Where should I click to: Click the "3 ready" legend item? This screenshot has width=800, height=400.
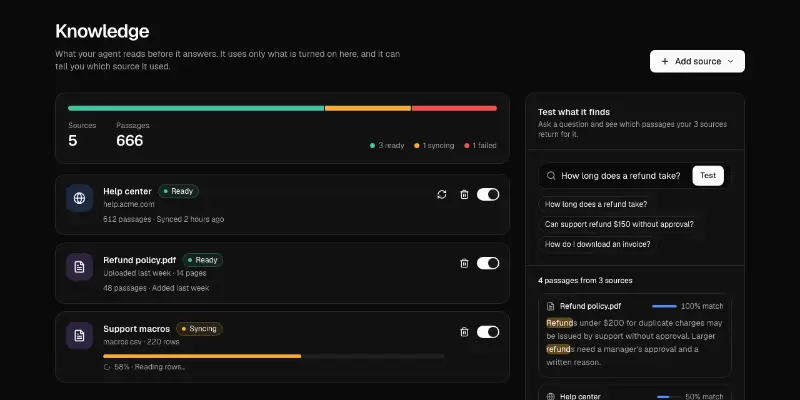pos(387,145)
